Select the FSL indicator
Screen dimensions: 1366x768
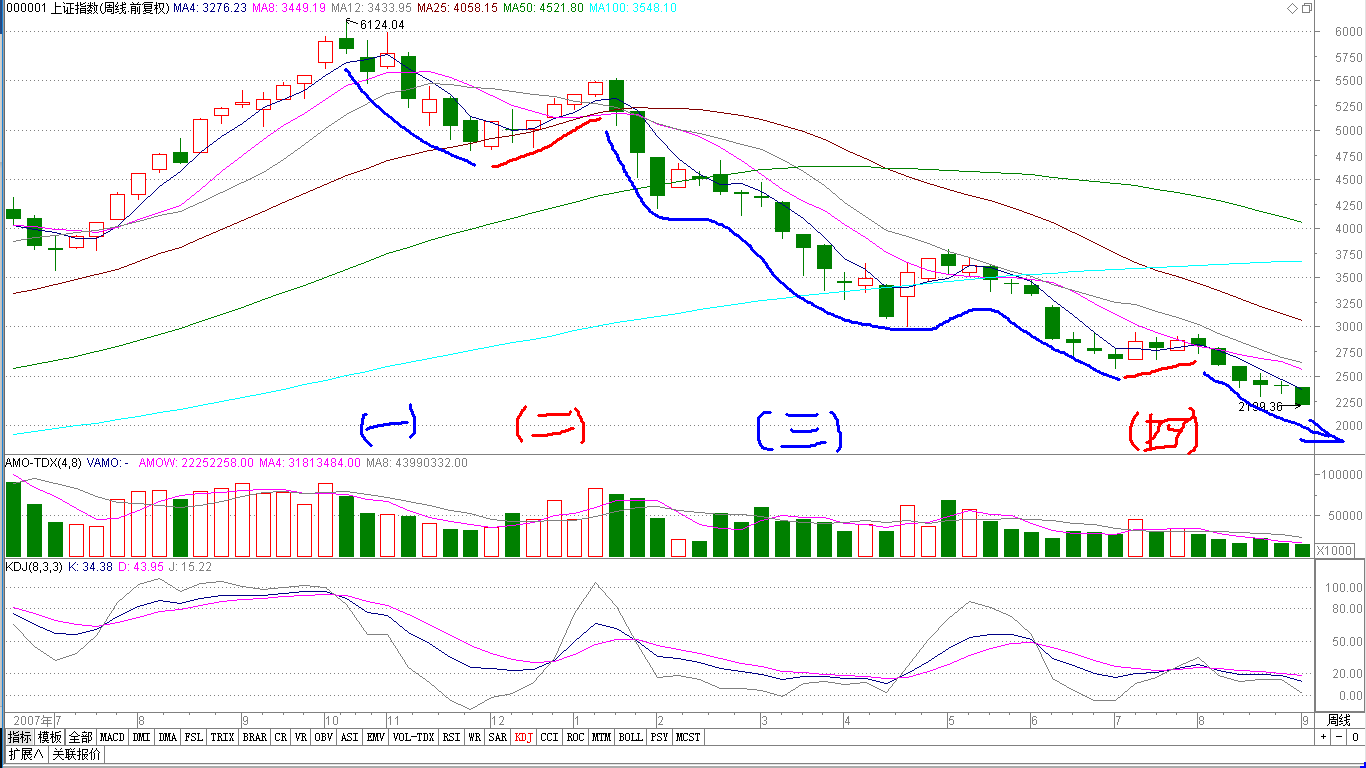click(193, 737)
